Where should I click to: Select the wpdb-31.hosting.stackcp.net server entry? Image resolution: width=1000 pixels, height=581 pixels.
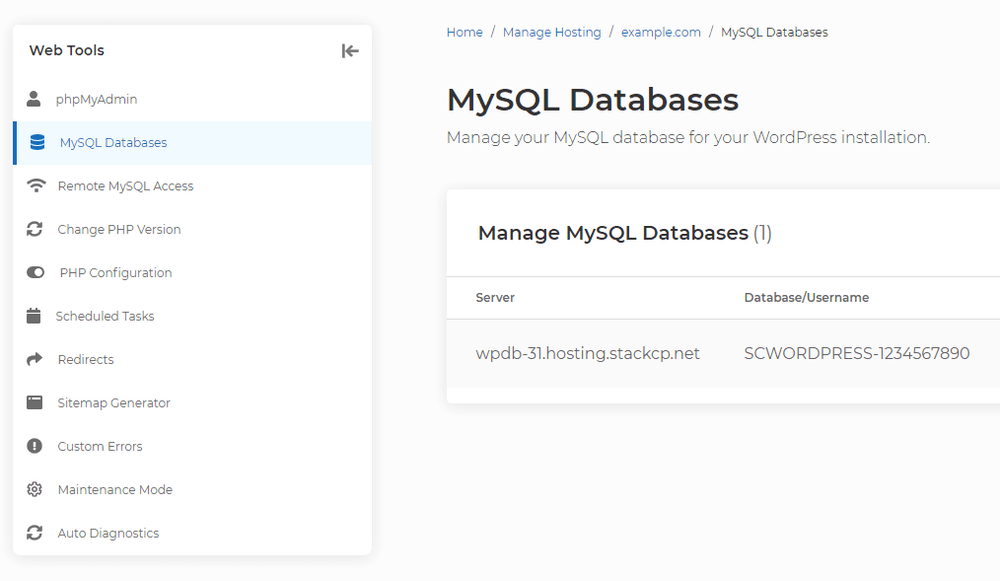pyautogui.click(x=588, y=353)
